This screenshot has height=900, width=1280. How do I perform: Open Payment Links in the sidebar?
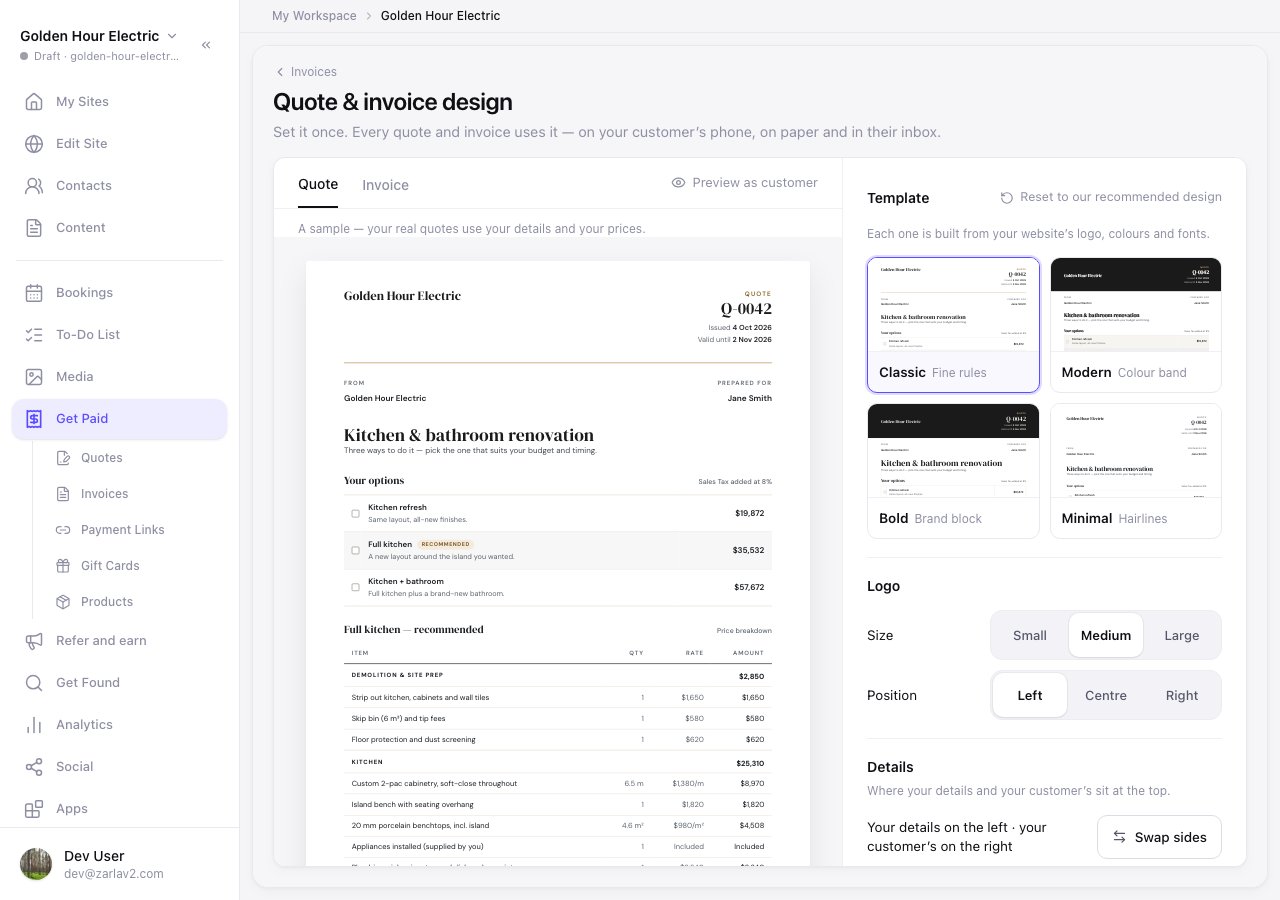(x=123, y=530)
